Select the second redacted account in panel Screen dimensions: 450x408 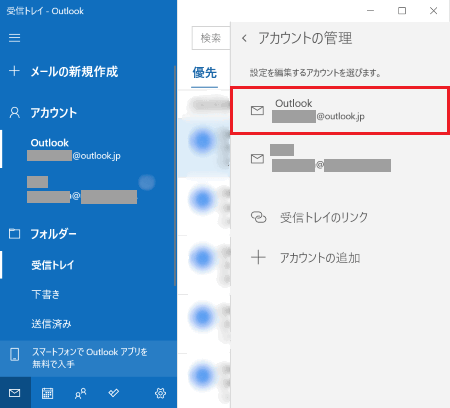340,158
